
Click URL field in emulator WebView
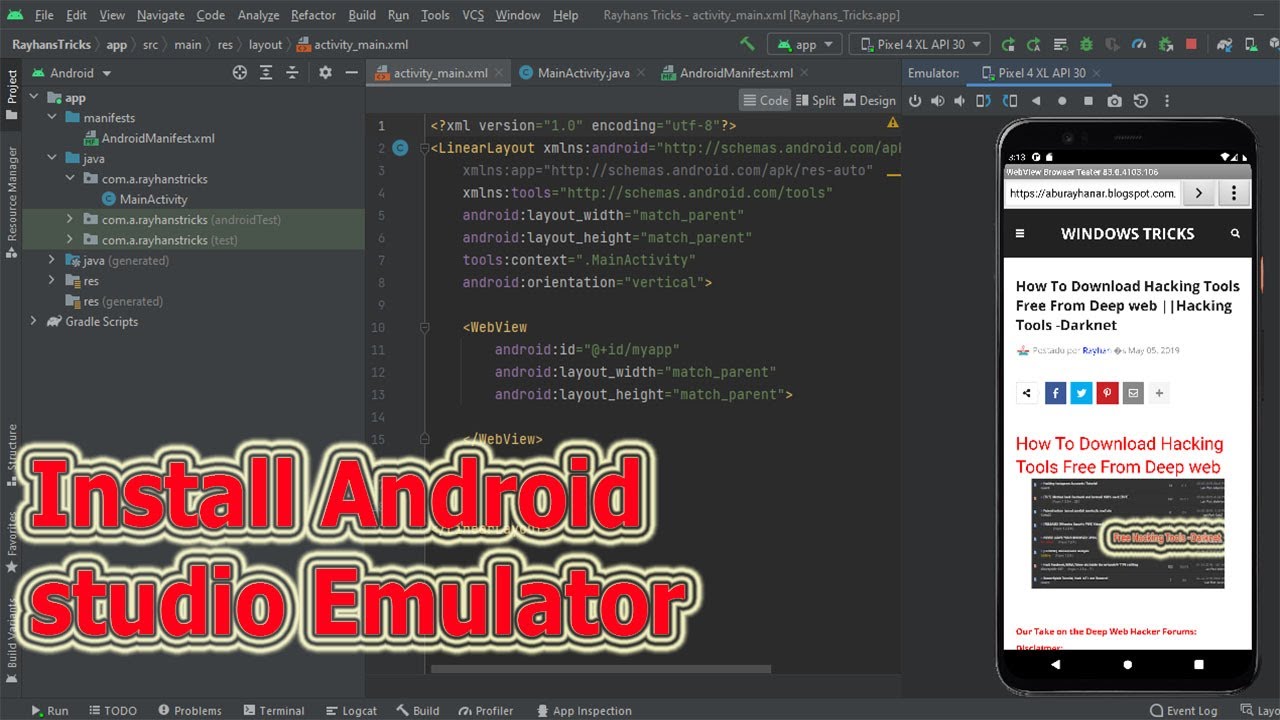[x=1093, y=193]
